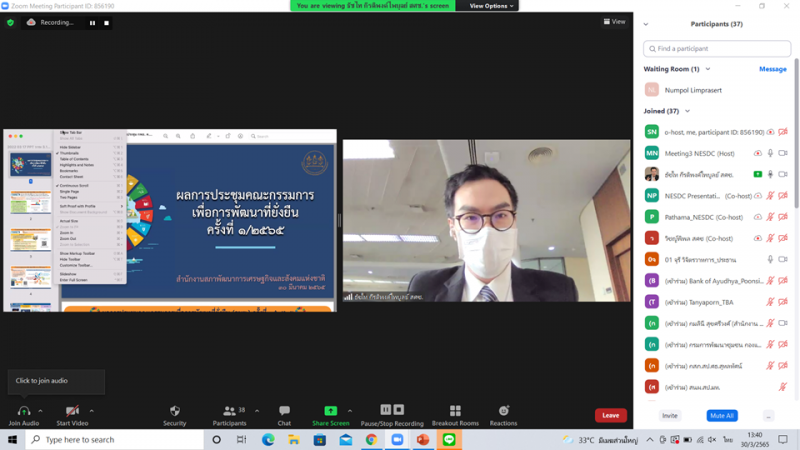The width and height of the screenshot is (800, 450).
Task: Stop recording in bottom toolbar
Action: coord(399,410)
